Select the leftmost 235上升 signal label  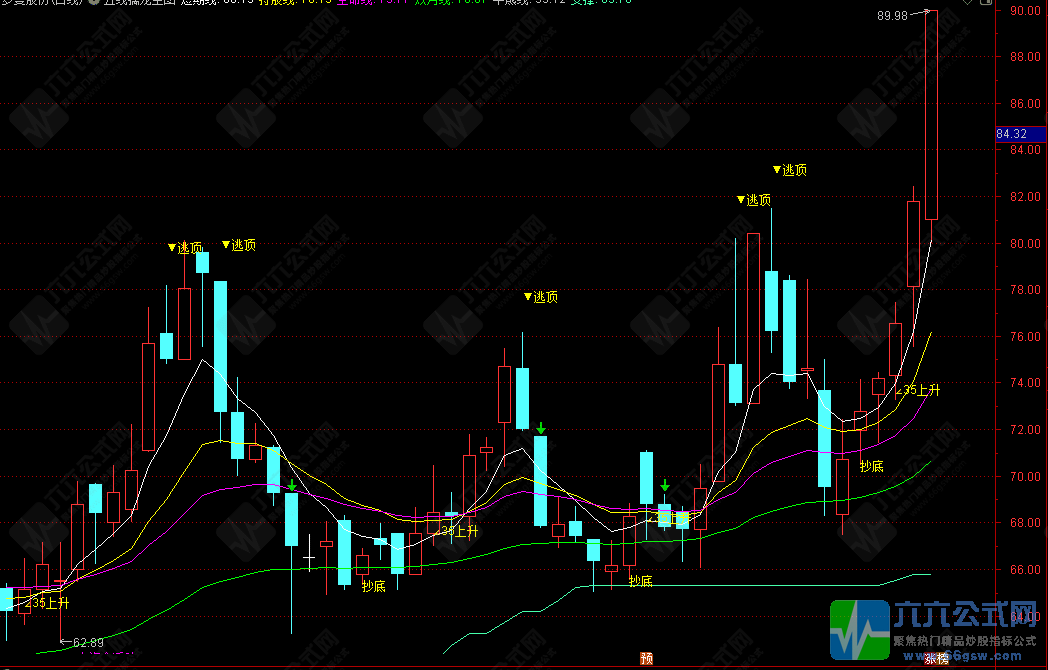pyautogui.click(x=48, y=602)
